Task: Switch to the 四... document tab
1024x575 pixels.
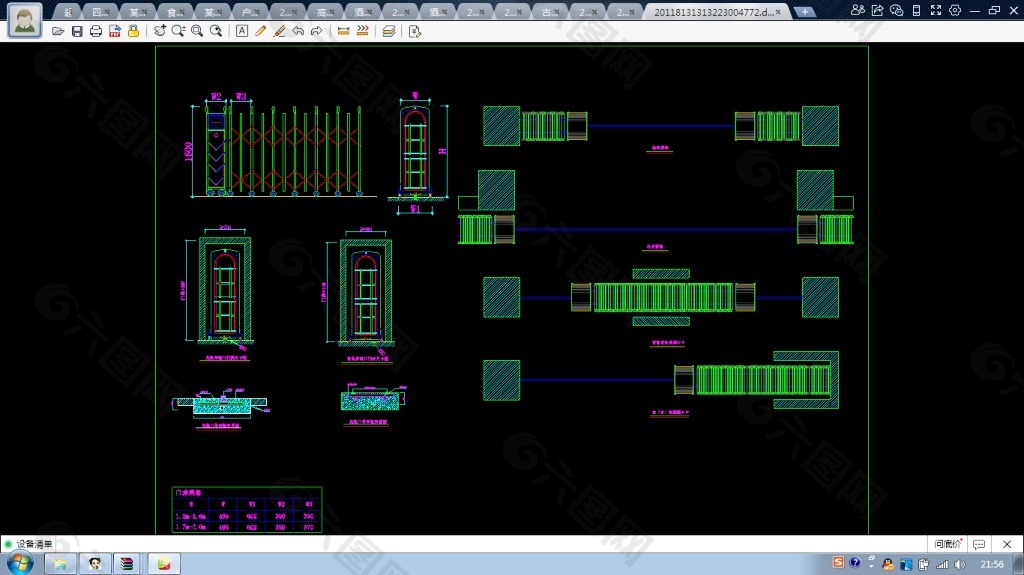Action: [100, 12]
